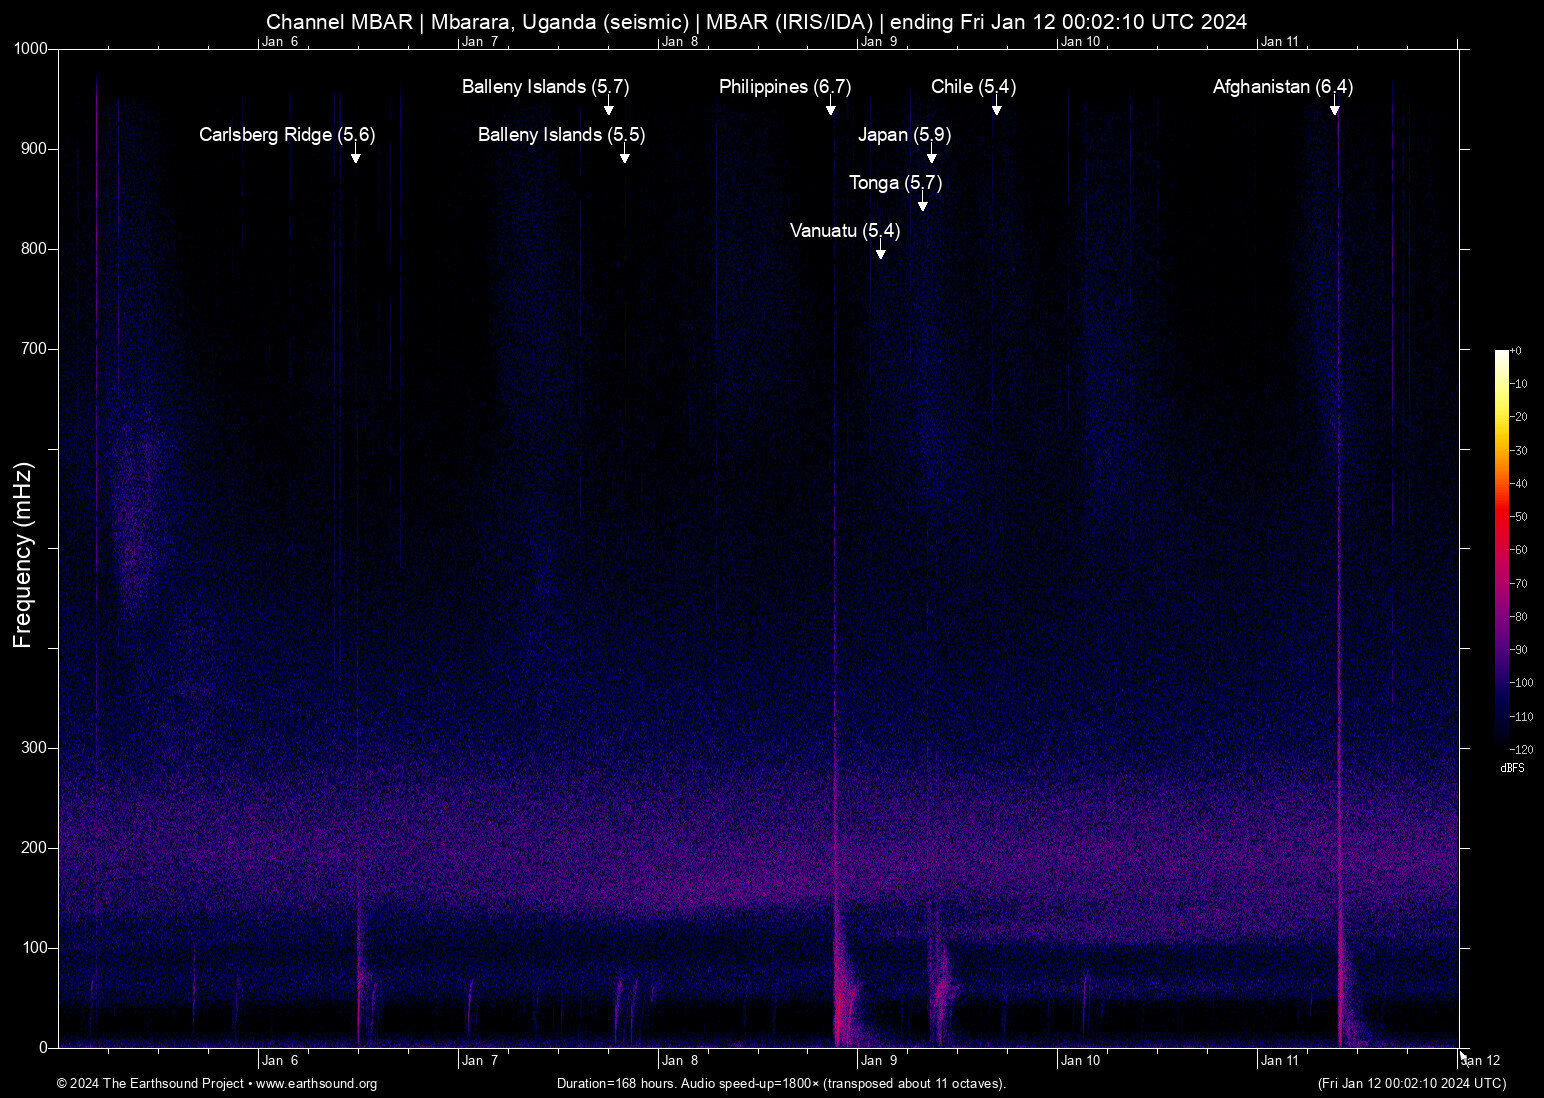Click the Duration=168 hours footer text

(x=781, y=1084)
